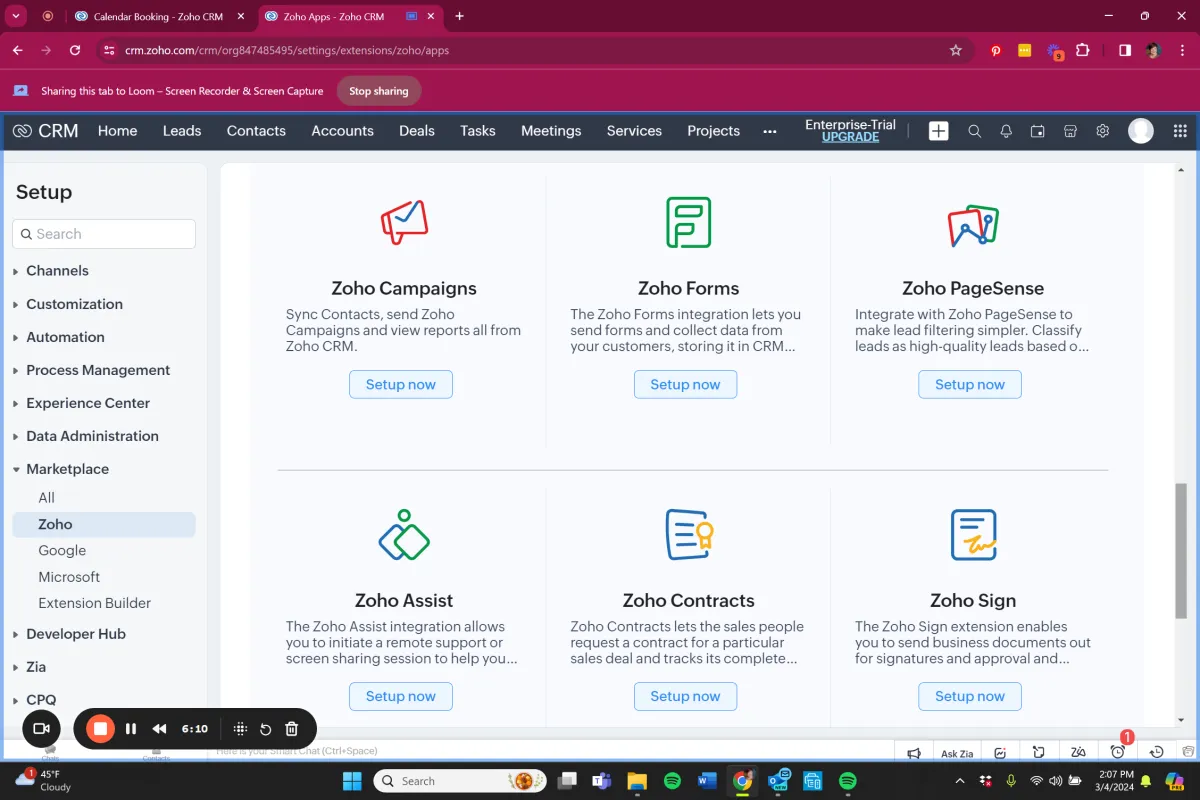Screen dimensions: 1200x800
Task: Click the announcements megaphone icon in bottom bar
Action: click(x=914, y=753)
